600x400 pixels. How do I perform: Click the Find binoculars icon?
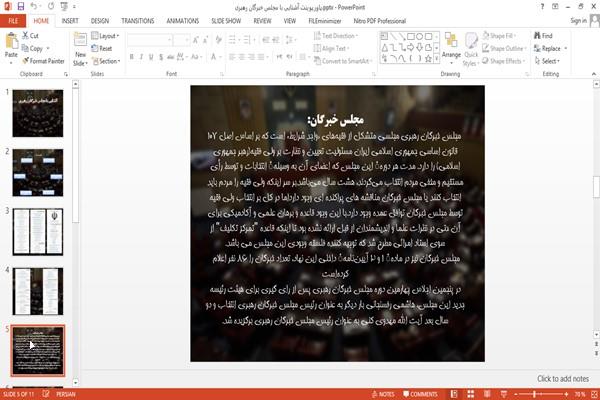click(538, 36)
